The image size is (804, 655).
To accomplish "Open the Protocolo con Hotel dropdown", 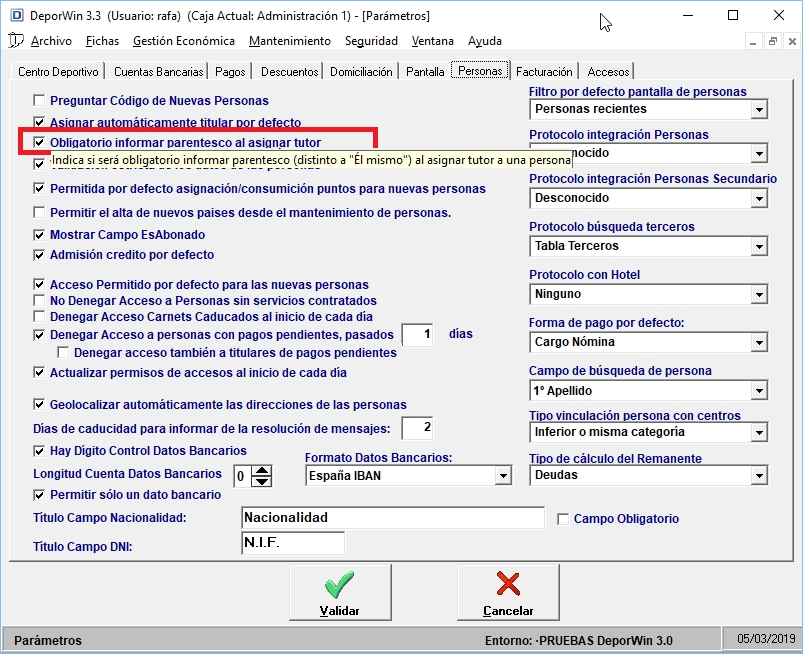I will click(759, 294).
